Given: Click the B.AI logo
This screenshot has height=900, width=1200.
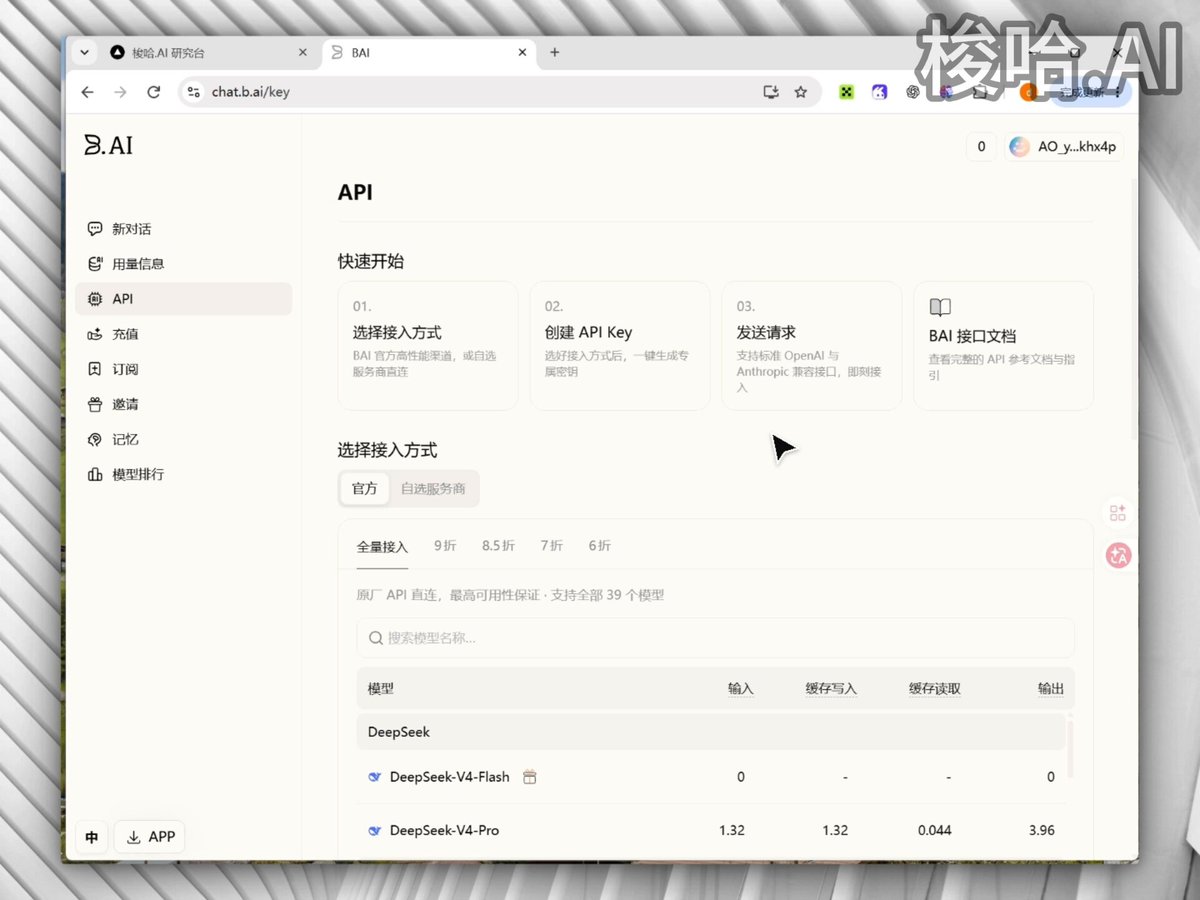Looking at the screenshot, I should [x=108, y=145].
